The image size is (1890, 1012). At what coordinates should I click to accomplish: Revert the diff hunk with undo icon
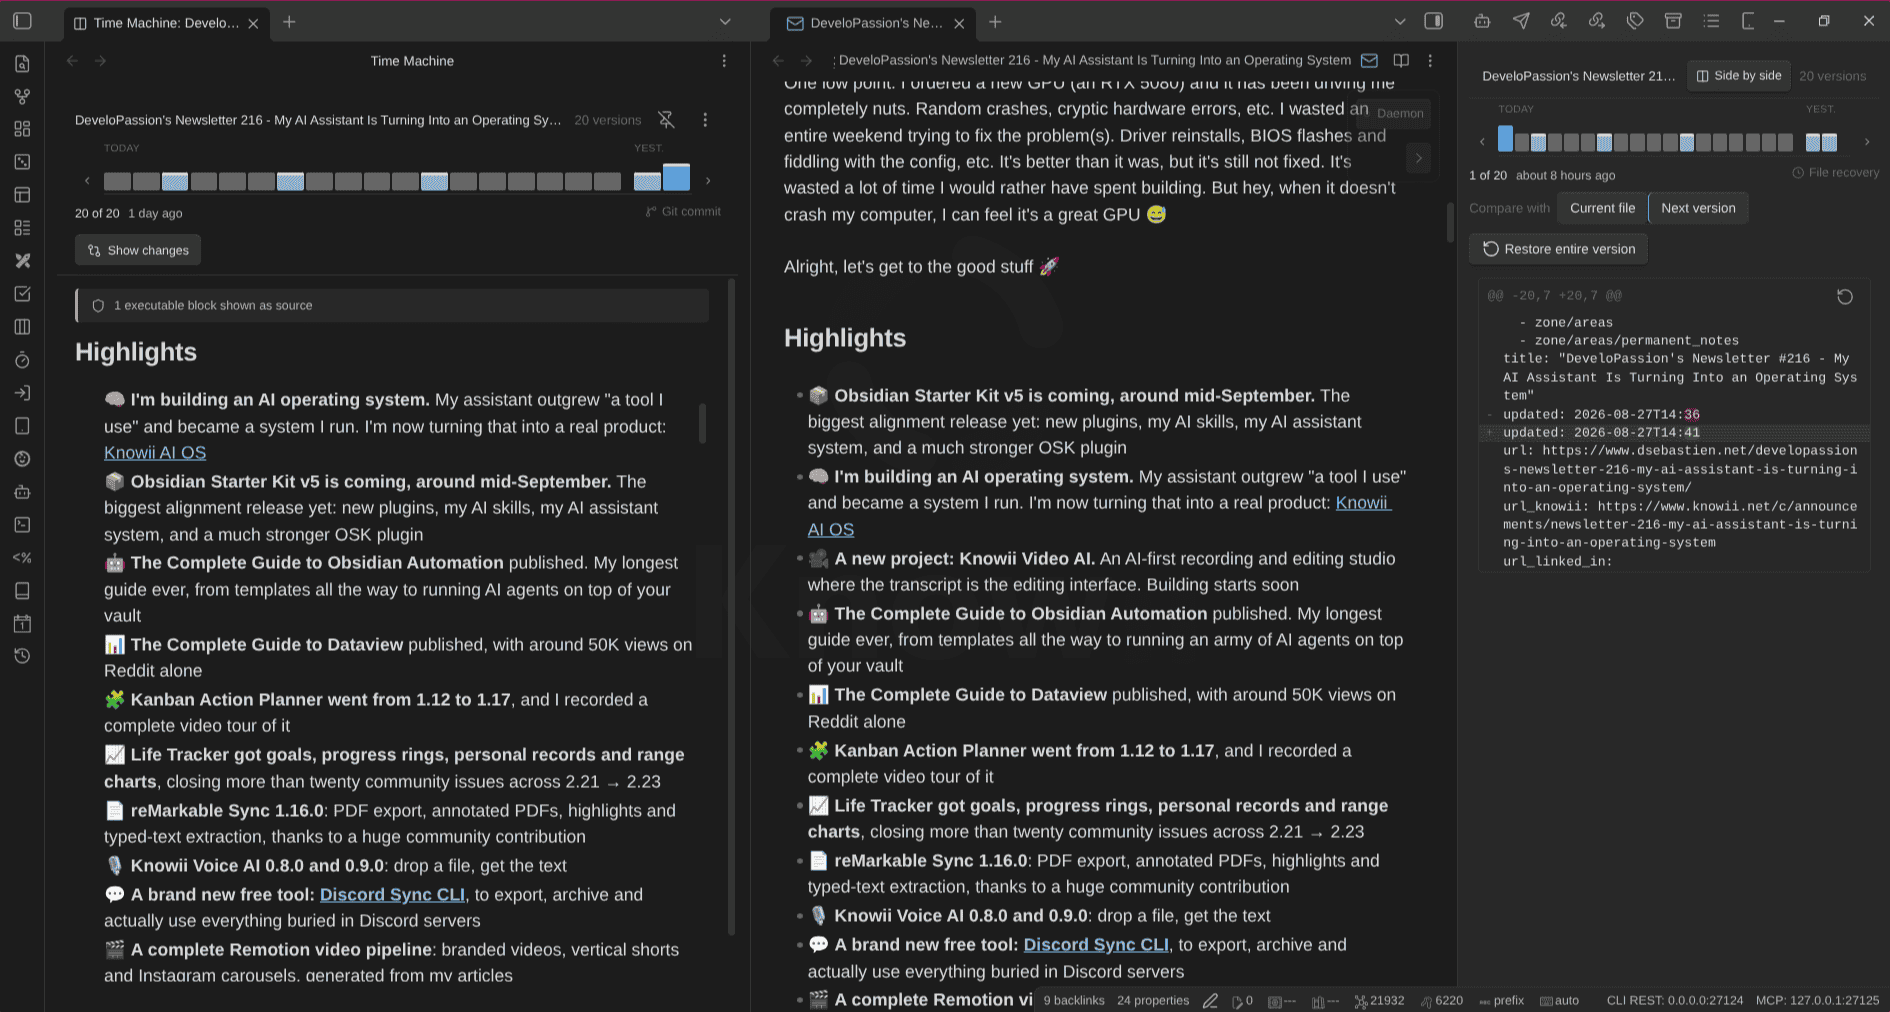pos(1845,297)
